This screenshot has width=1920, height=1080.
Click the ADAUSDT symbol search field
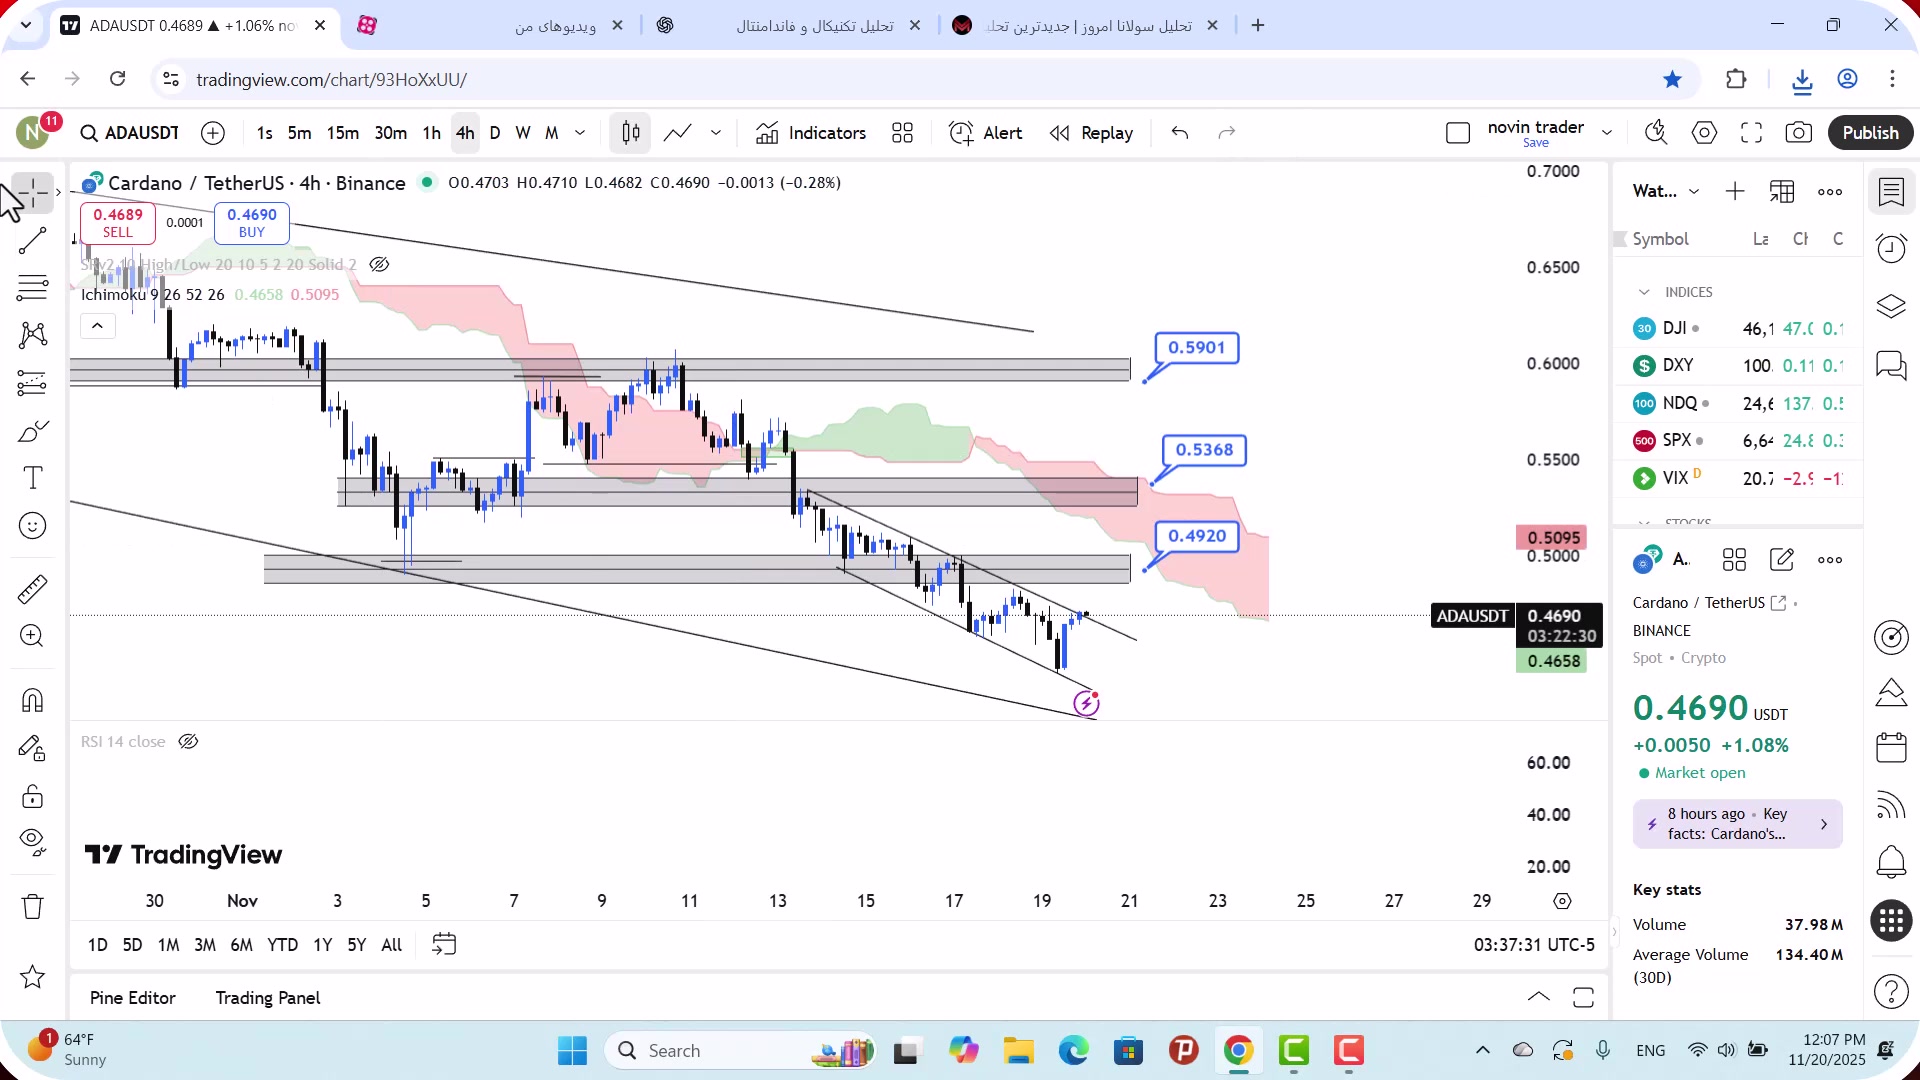coord(130,133)
